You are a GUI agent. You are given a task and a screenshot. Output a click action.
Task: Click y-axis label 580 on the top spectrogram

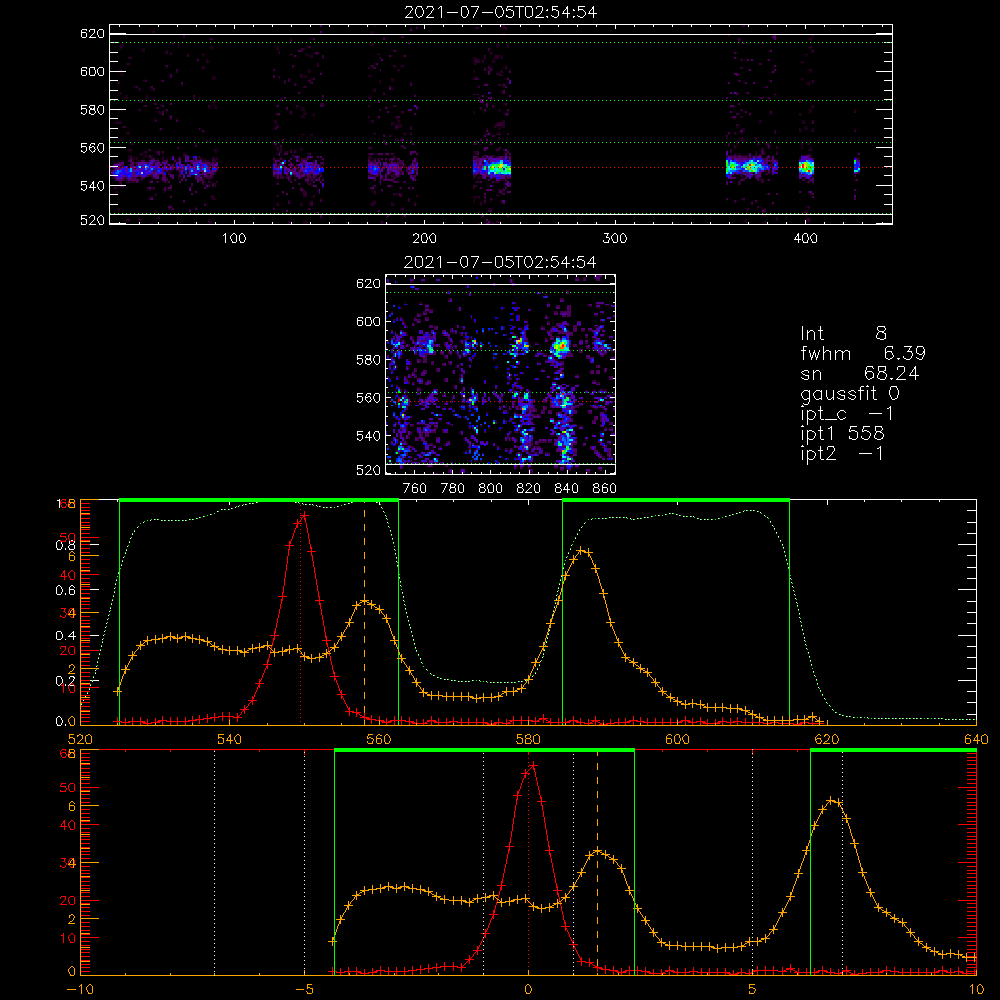[x=92, y=110]
